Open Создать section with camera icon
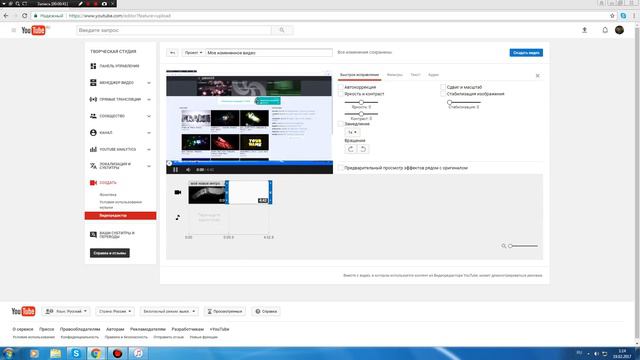This screenshot has height=360, width=640. pyautogui.click(x=103, y=183)
